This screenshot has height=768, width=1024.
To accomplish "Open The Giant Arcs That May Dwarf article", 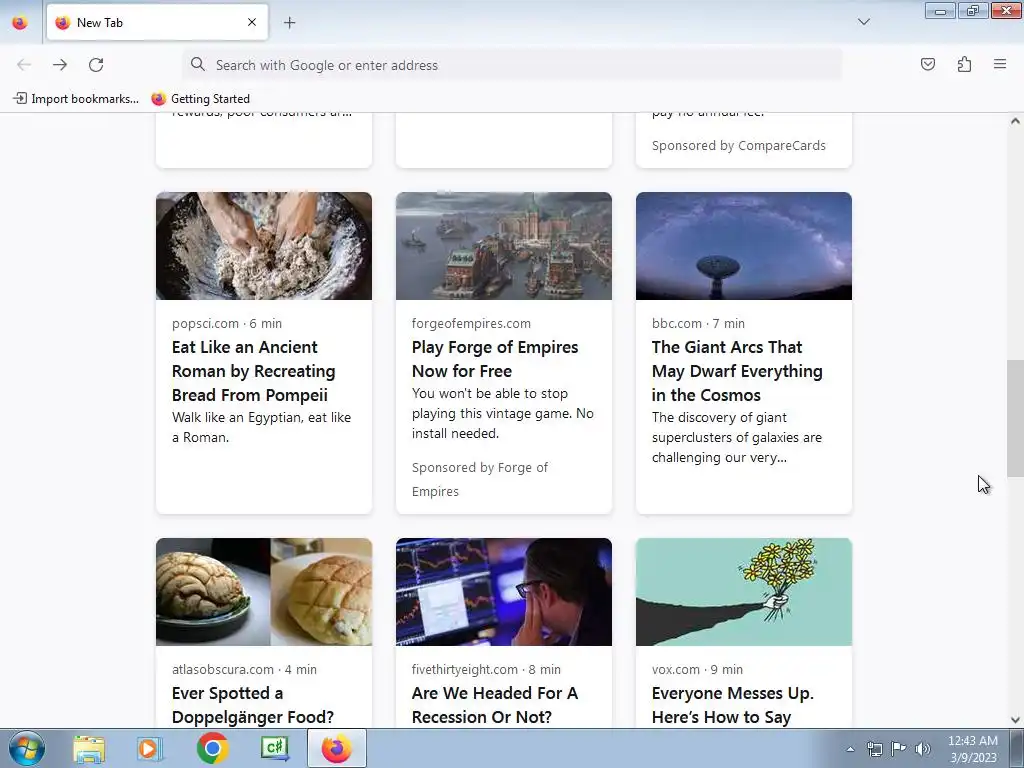I will click(737, 371).
